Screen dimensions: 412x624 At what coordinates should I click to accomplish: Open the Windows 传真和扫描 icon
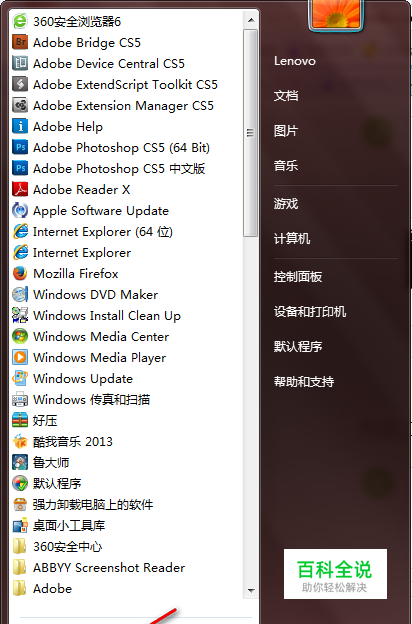20,400
